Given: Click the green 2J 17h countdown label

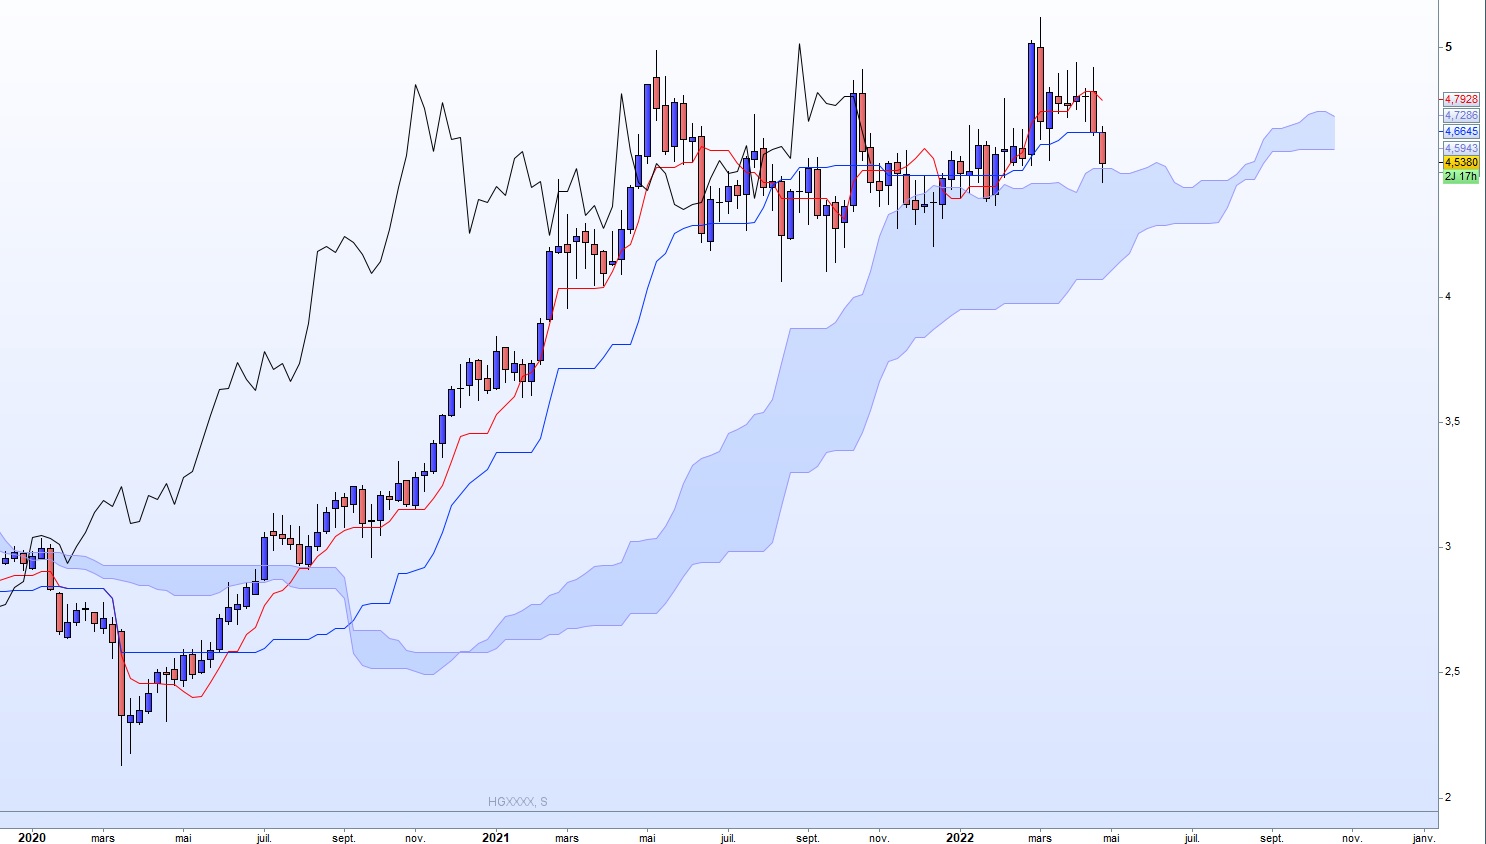Looking at the screenshot, I should 1460,176.
